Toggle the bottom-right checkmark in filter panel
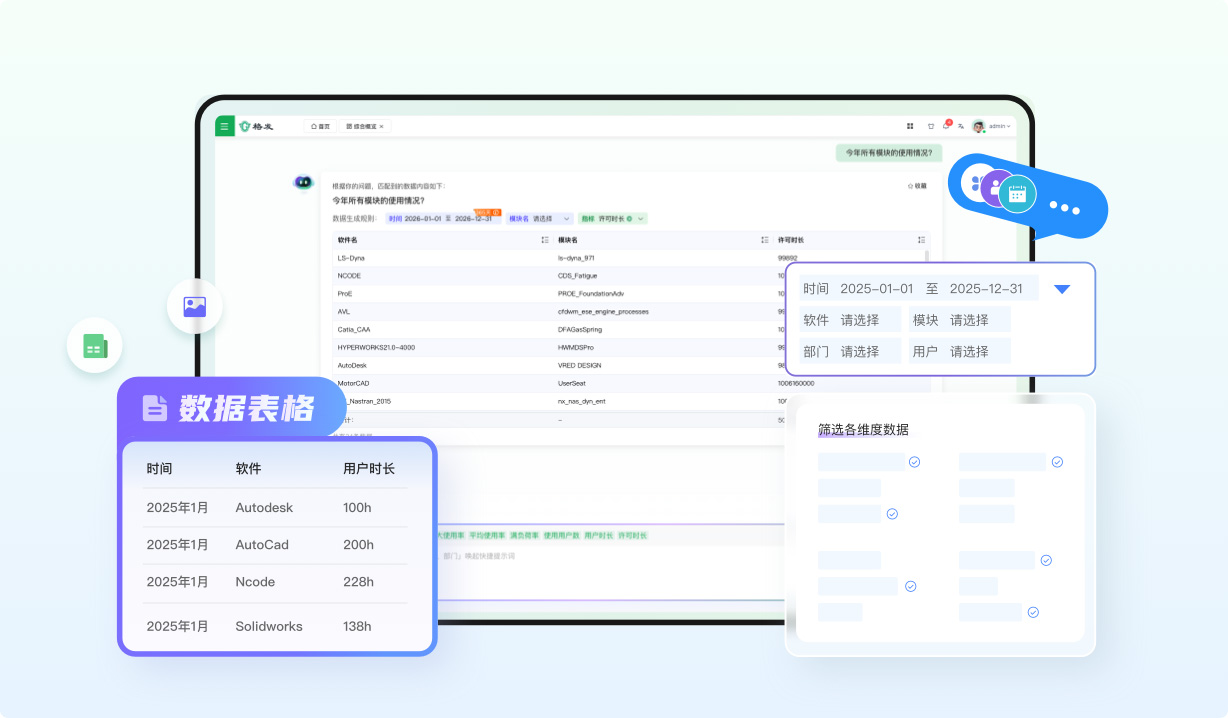The width and height of the screenshot is (1228, 718). tap(1033, 612)
